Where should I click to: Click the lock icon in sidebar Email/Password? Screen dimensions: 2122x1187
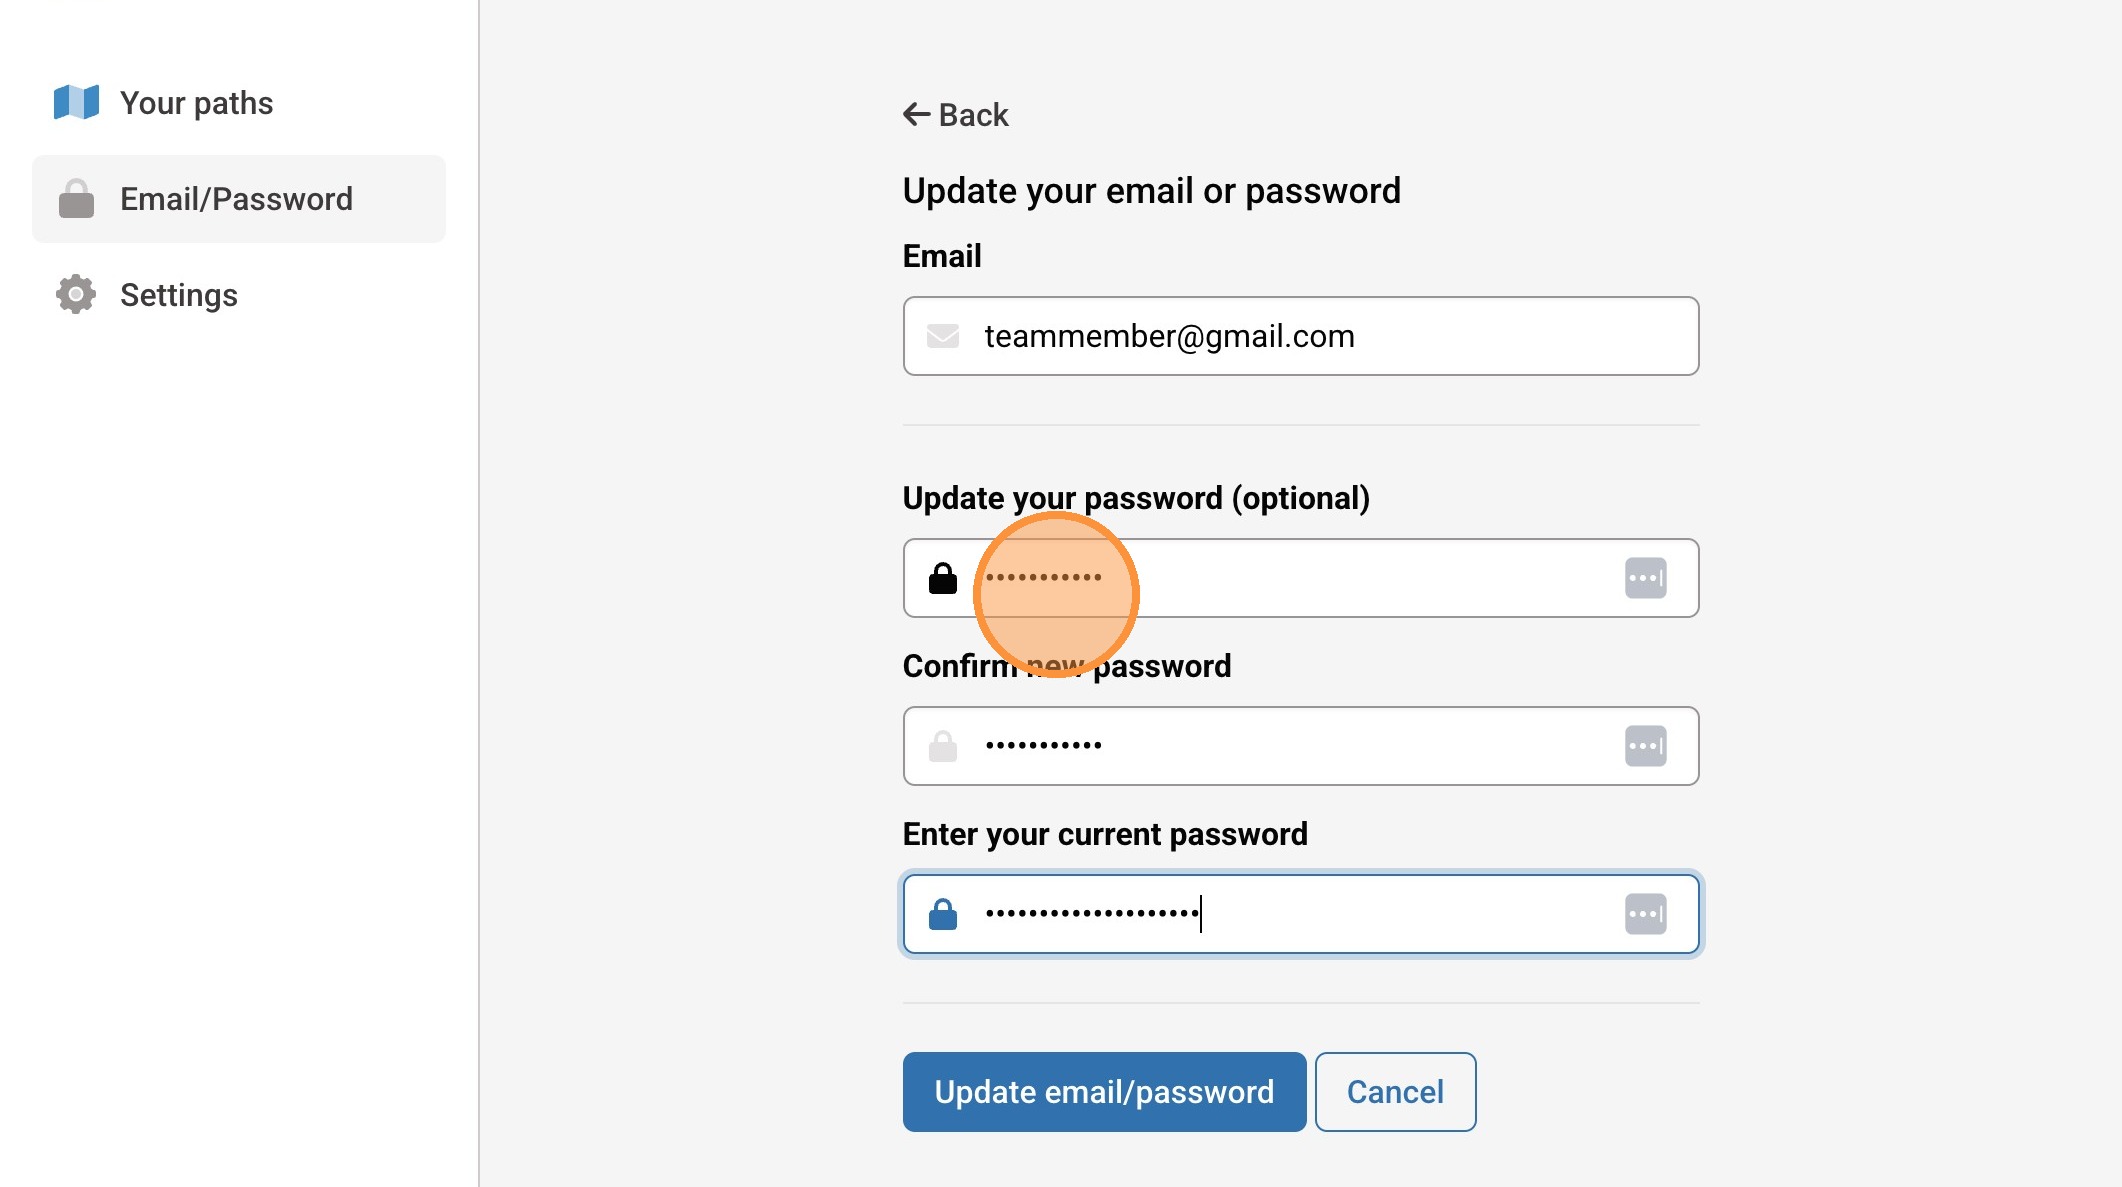pyautogui.click(x=76, y=199)
